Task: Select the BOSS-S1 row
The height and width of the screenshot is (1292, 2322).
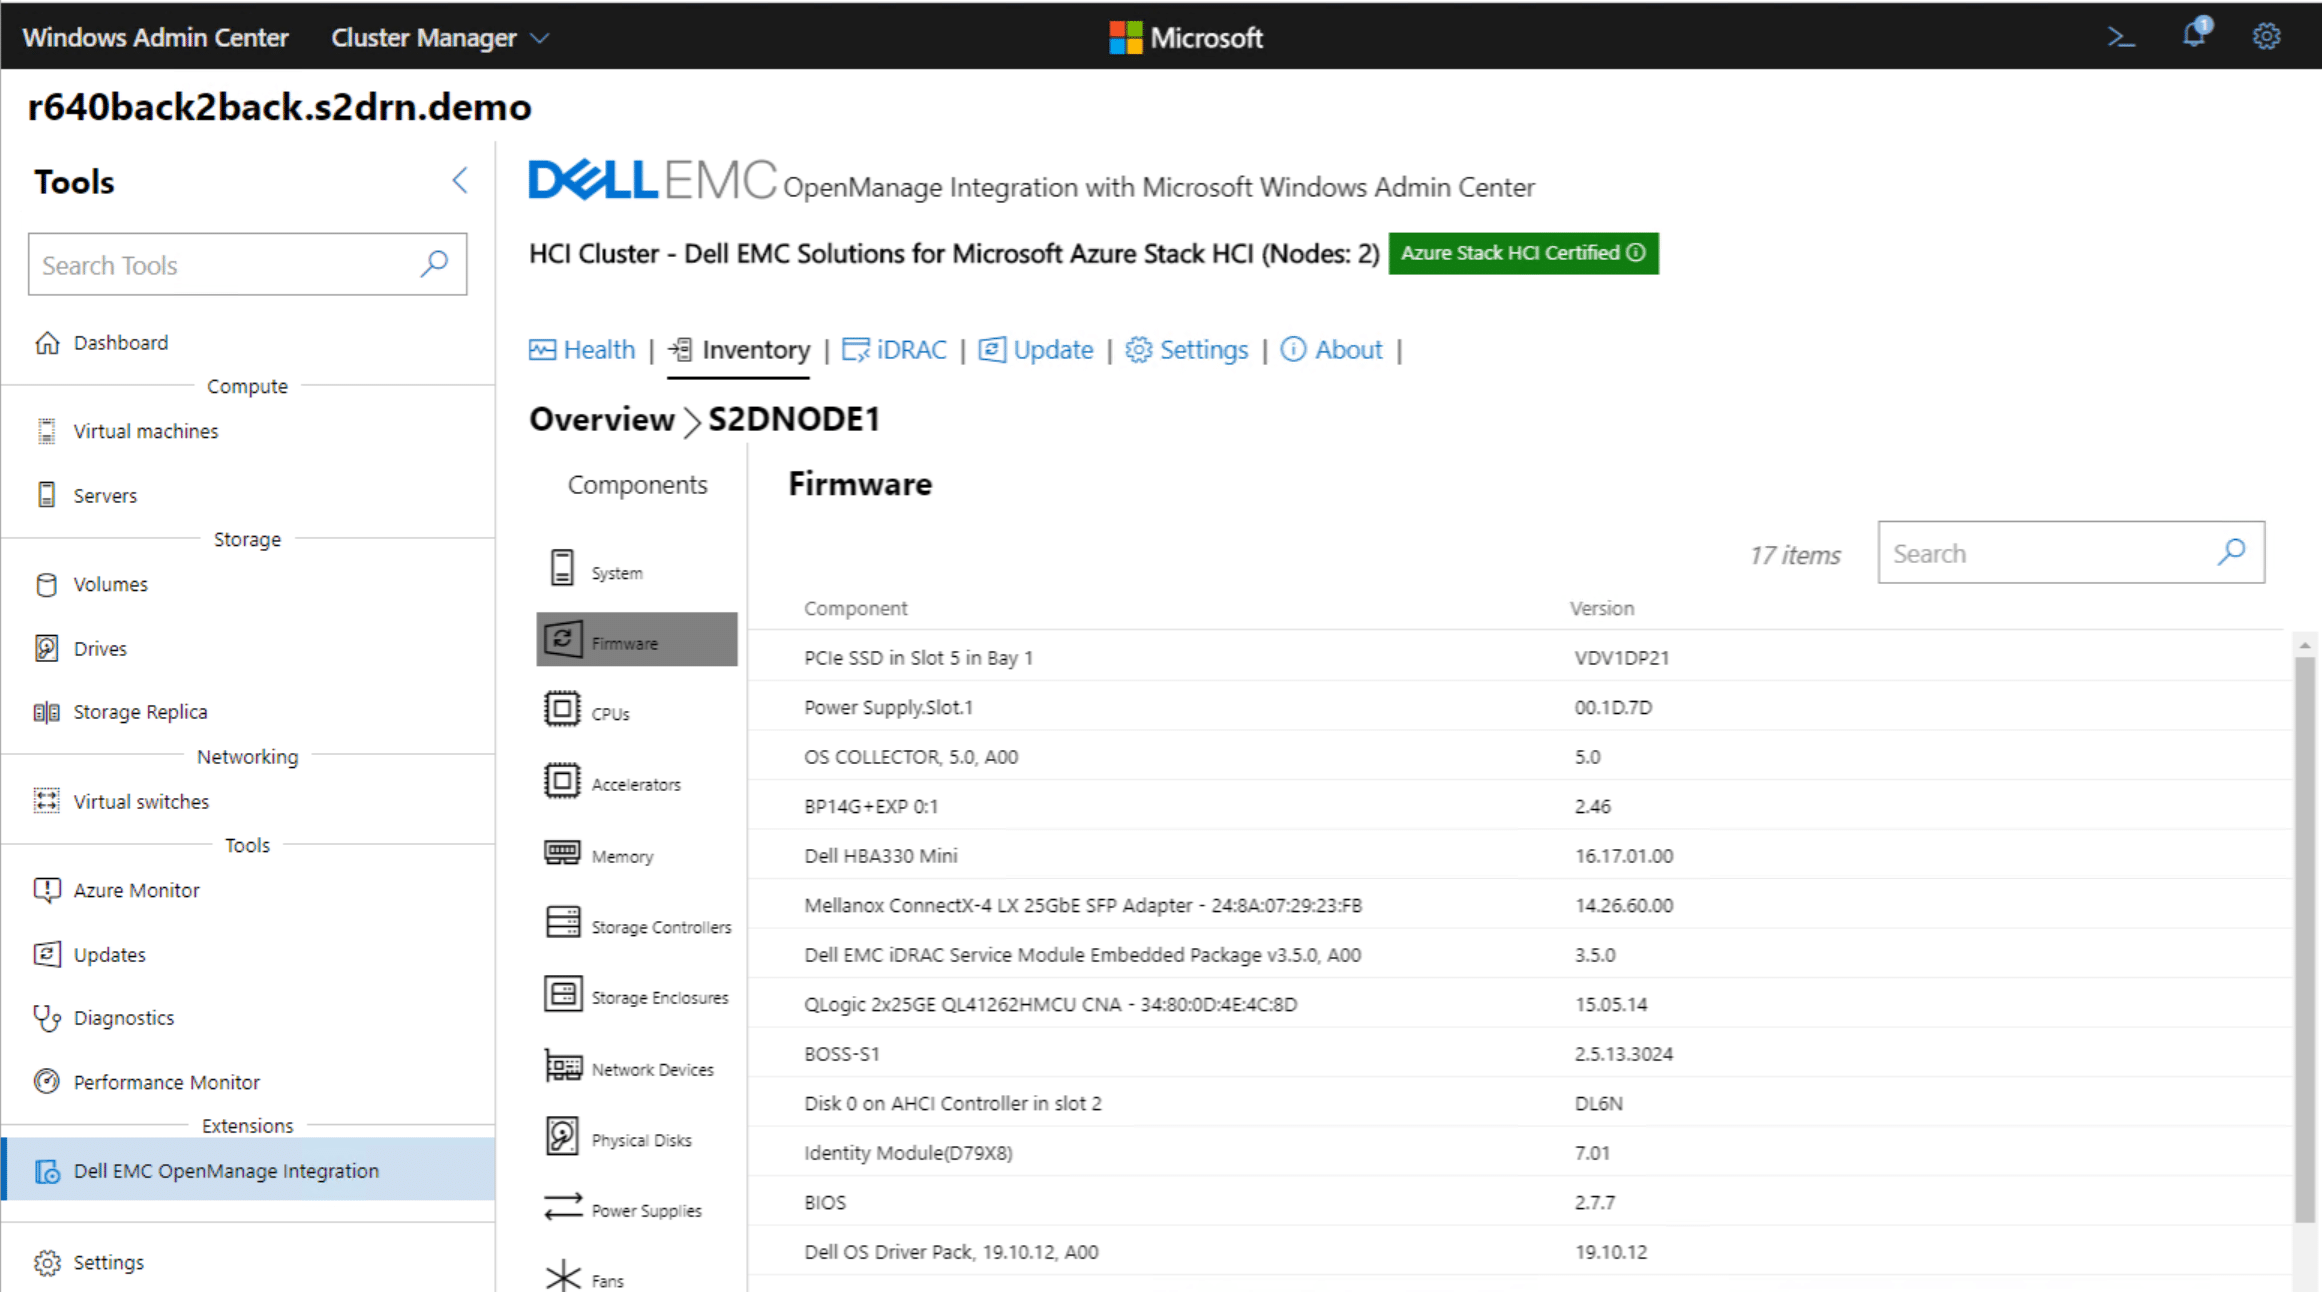Action: (x=1520, y=1053)
